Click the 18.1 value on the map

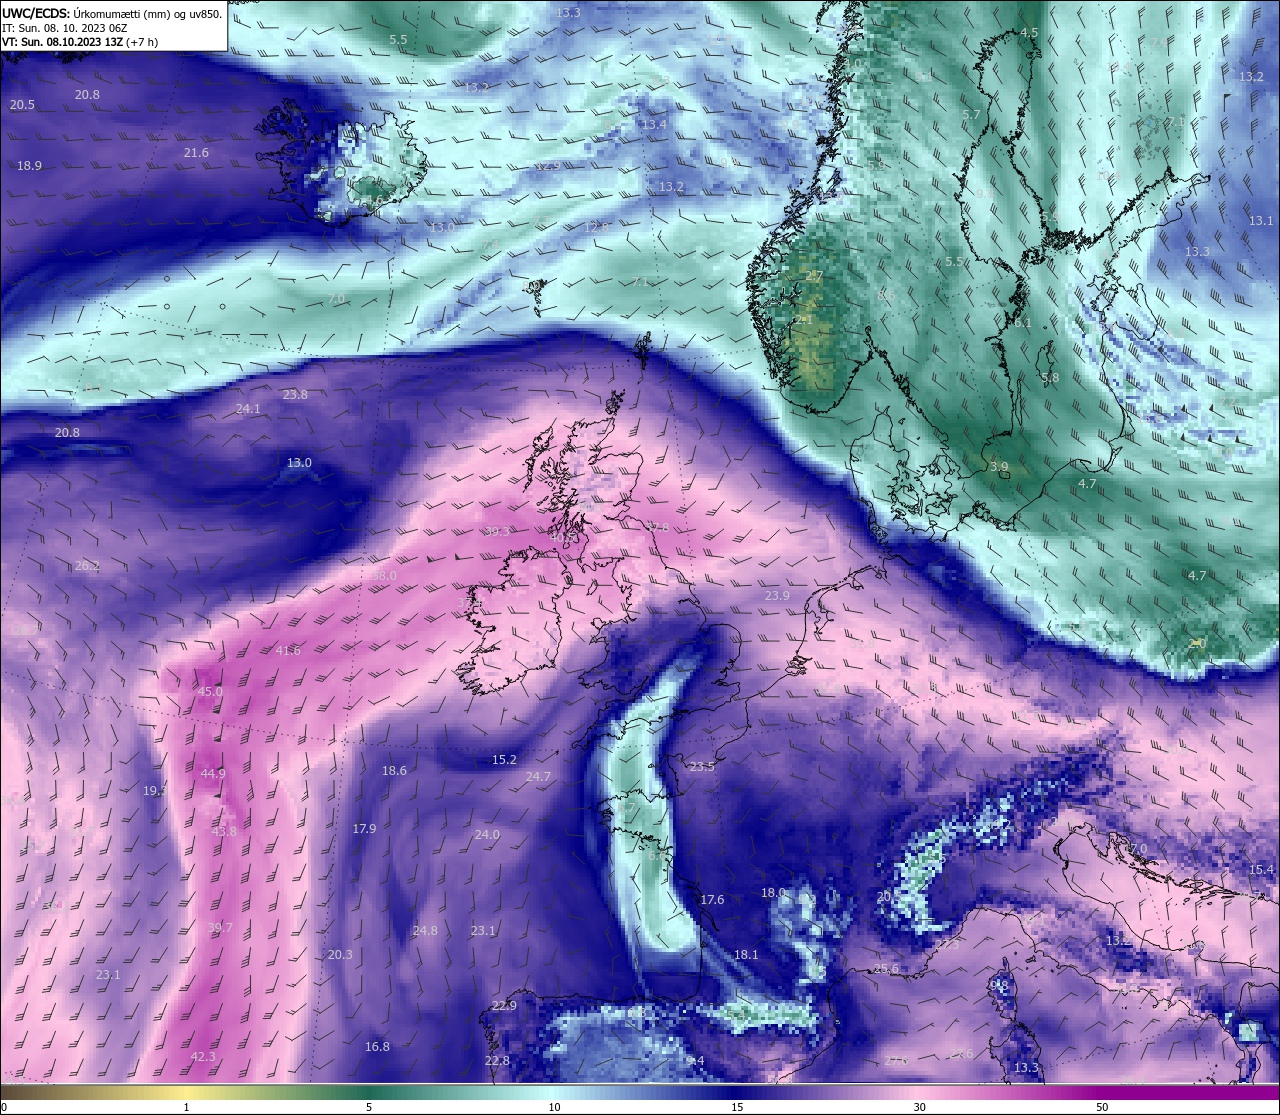click(746, 955)
